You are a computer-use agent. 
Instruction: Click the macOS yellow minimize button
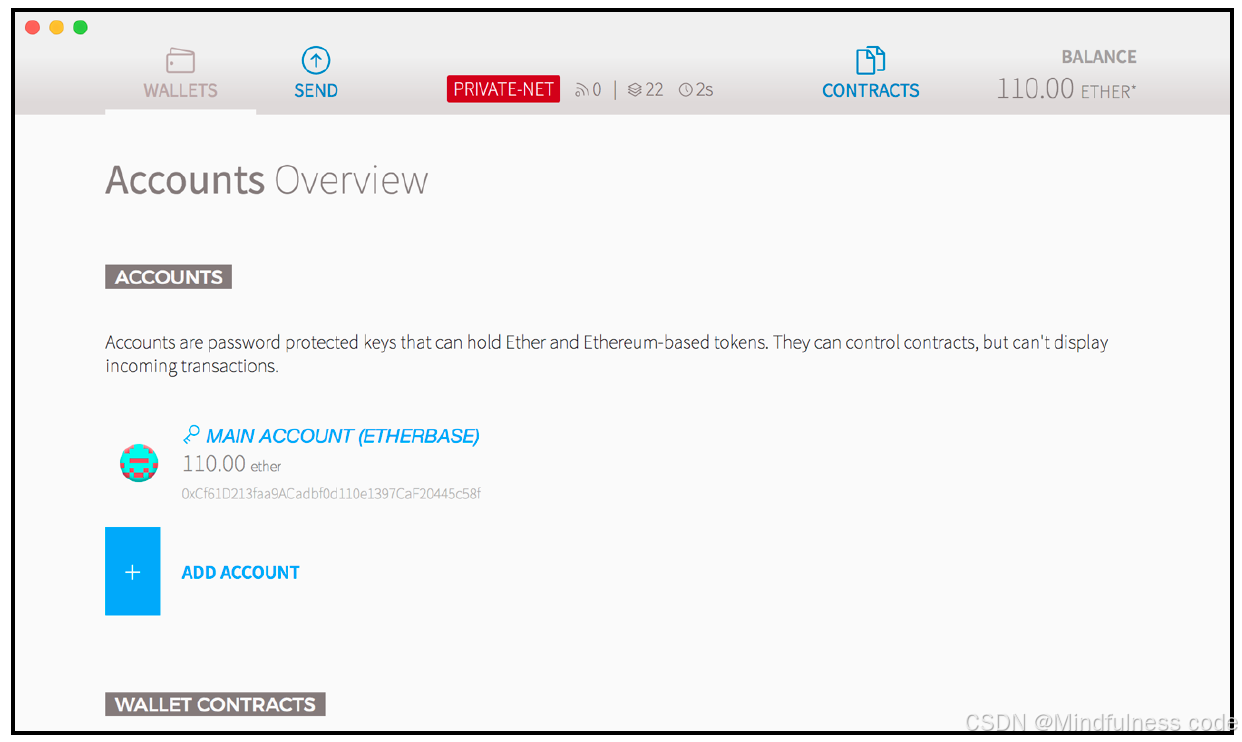pyautogui.click(x=56, y=27)
